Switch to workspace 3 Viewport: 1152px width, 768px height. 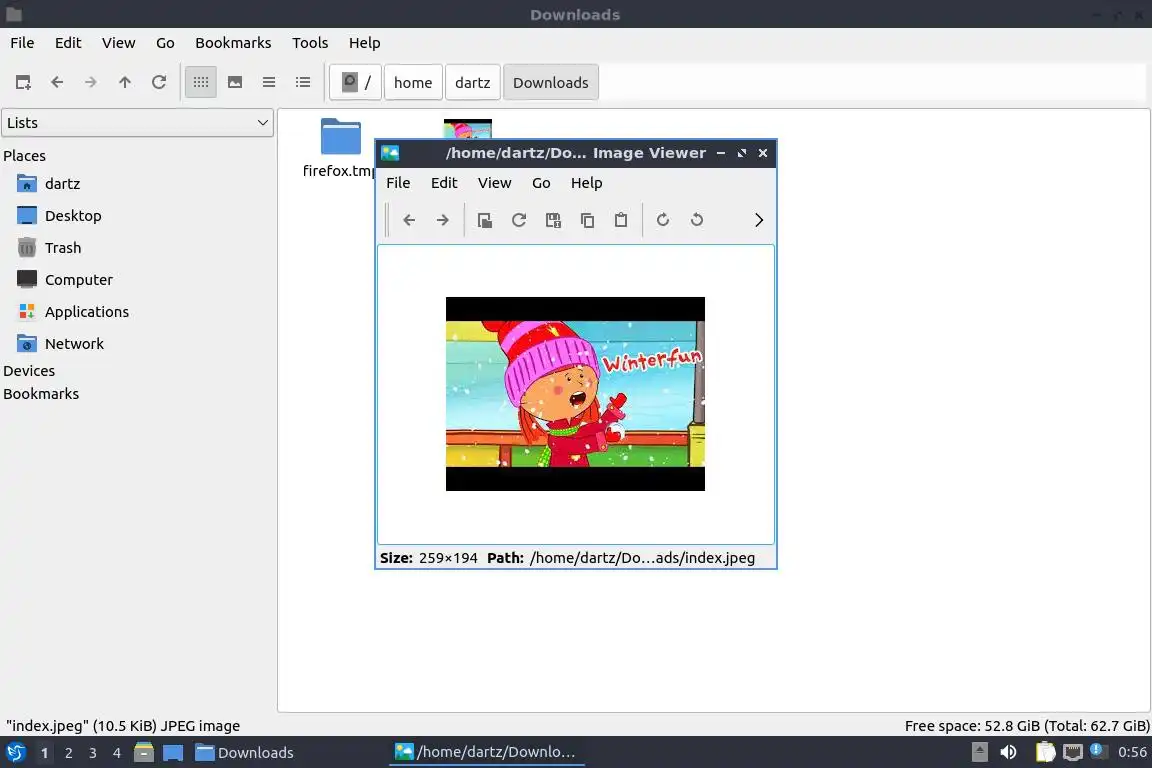coord(93,753)
